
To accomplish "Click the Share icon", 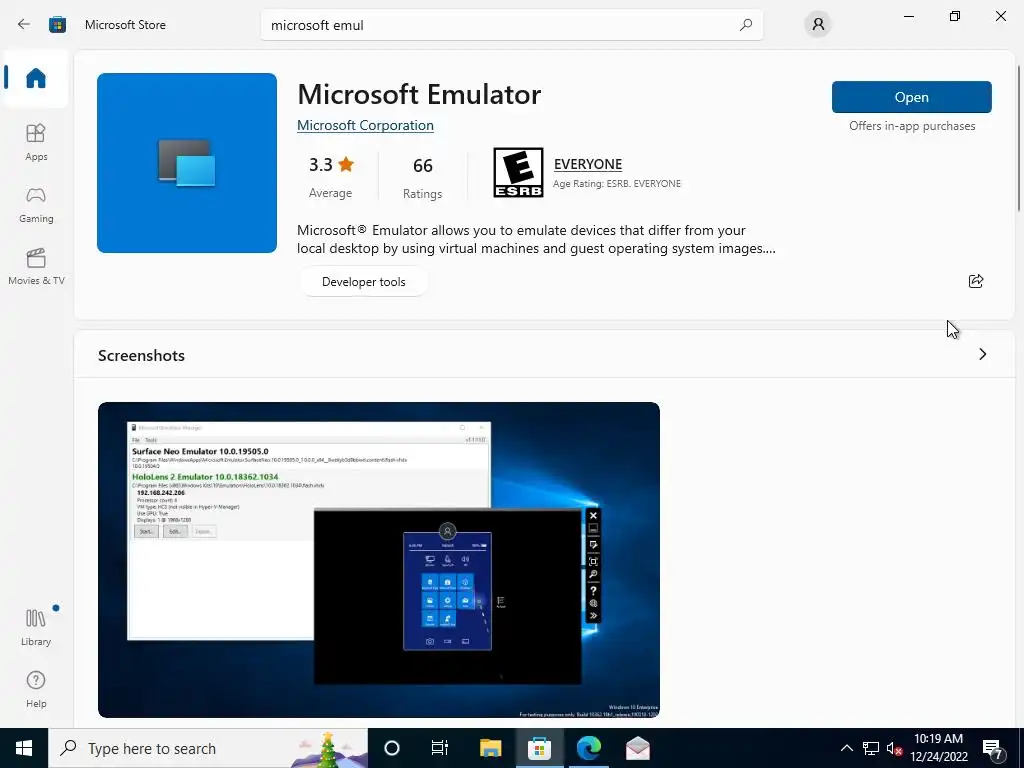I will point(976,281).
